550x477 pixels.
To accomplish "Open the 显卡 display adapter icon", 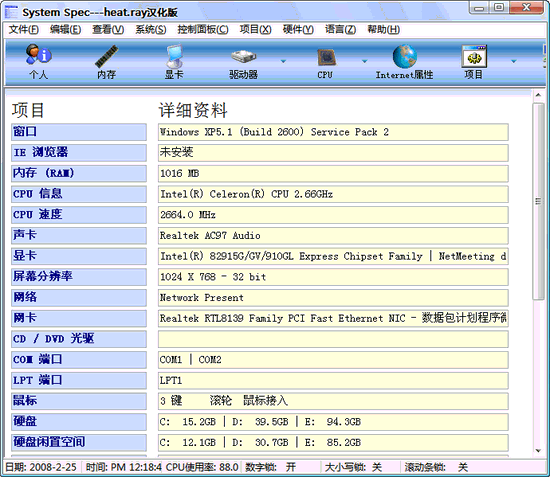I will tap(174, 61).
